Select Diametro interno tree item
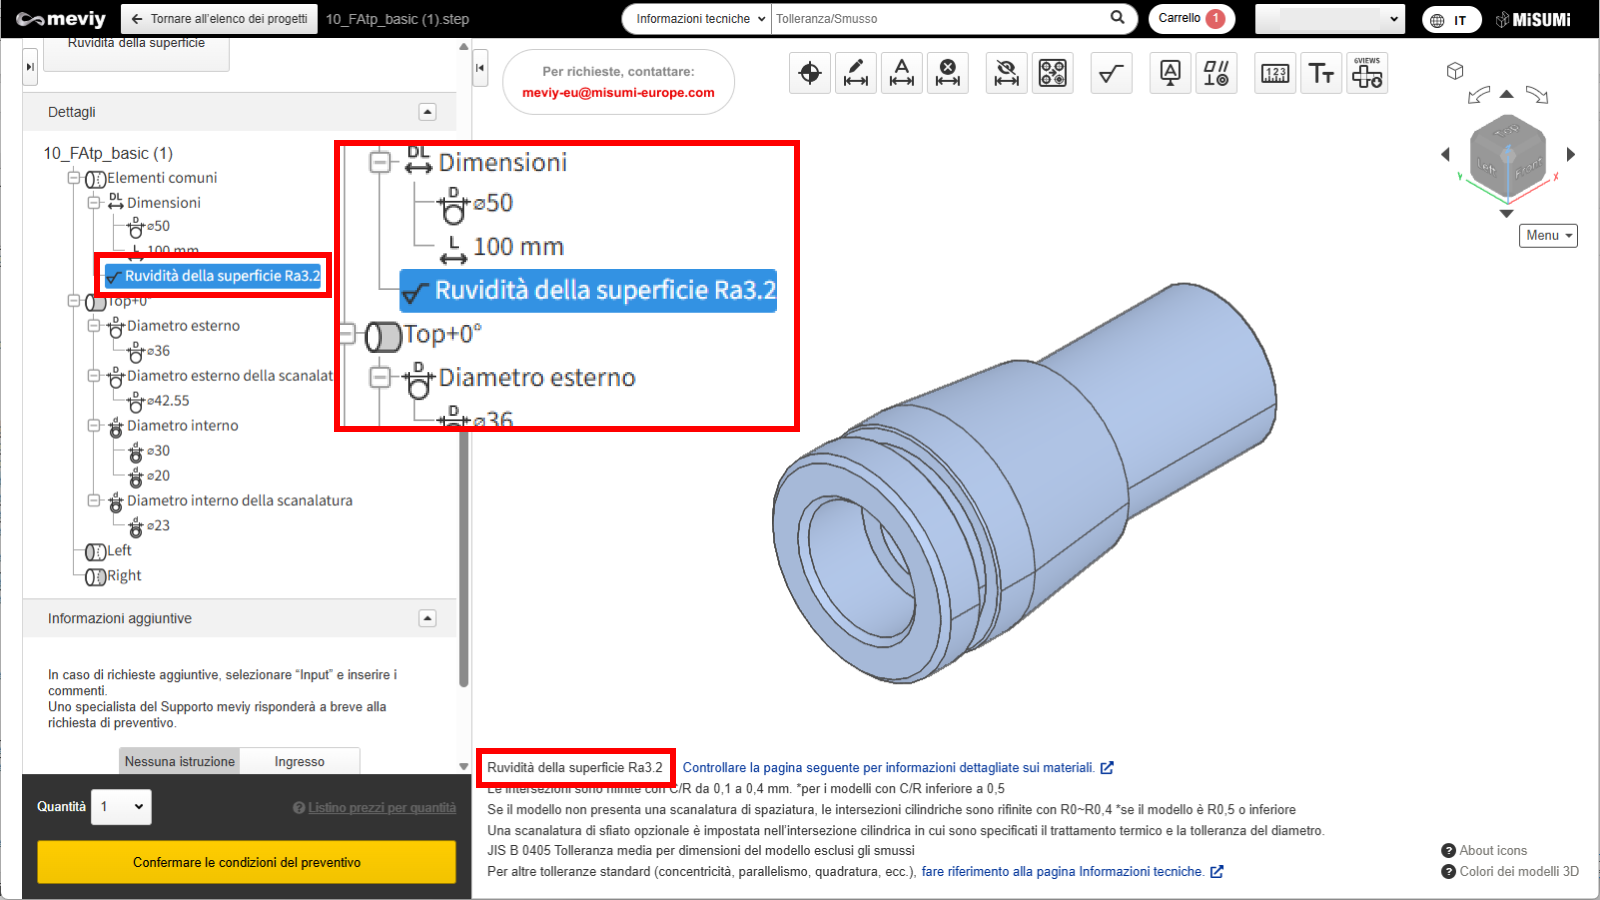The image size is (1600, 900). click(182, 426)
